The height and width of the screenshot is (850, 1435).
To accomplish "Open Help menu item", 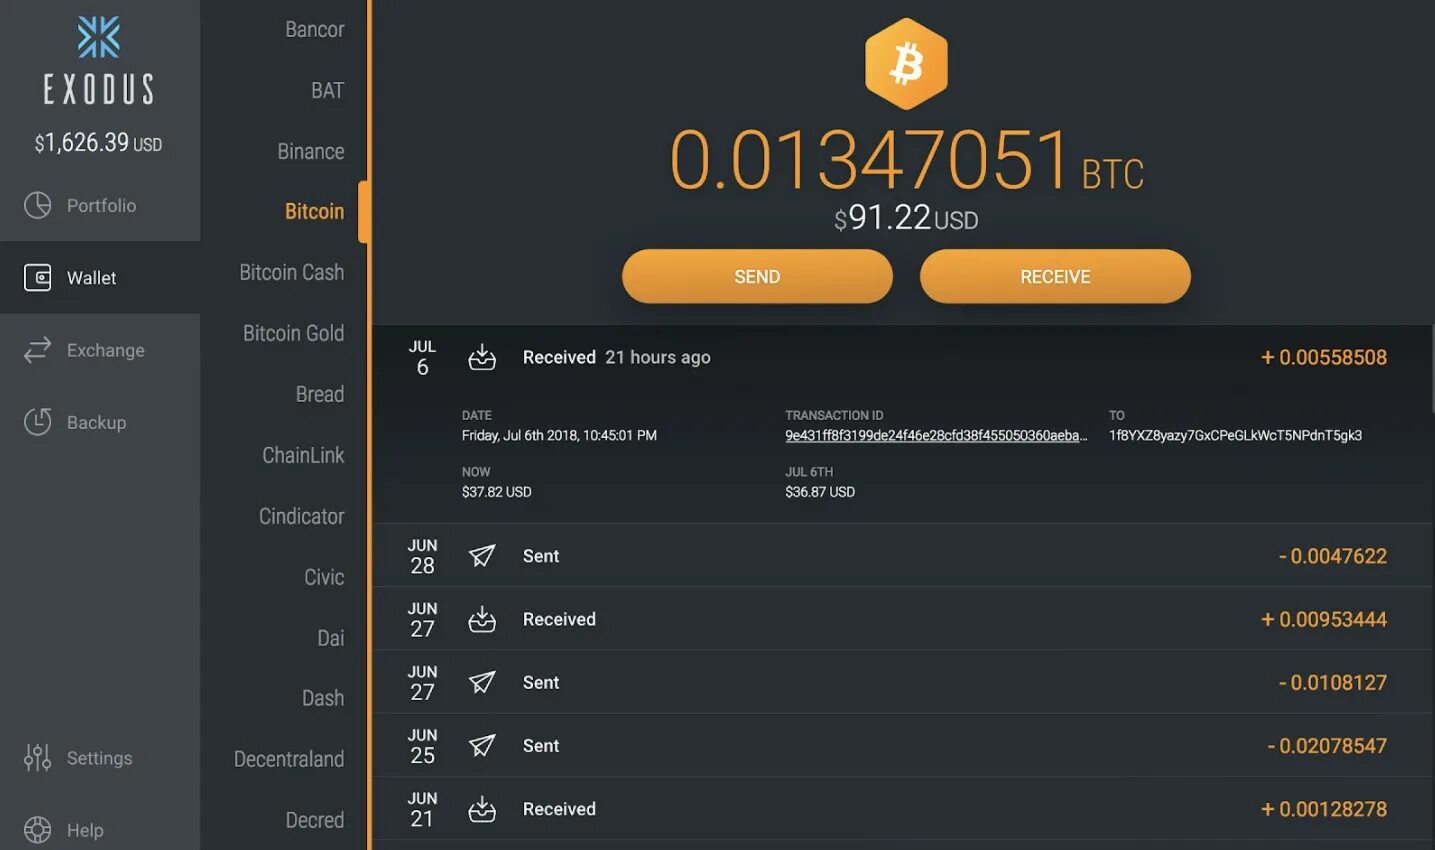I will click(100, 830).
